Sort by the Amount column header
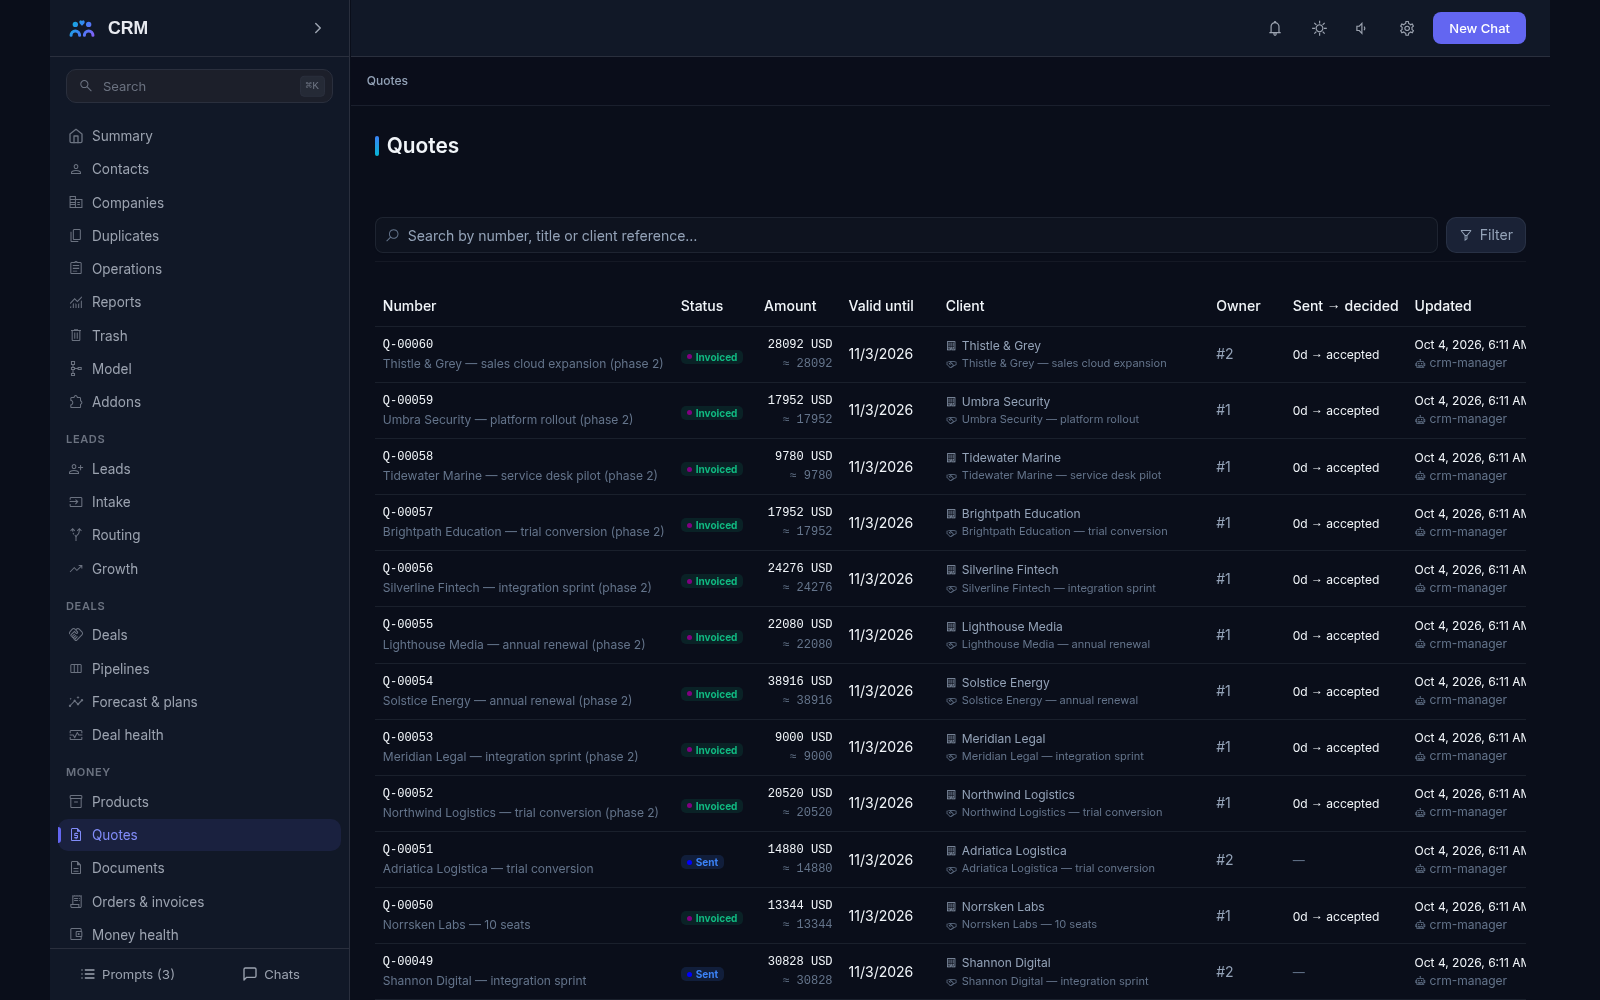The height and width of the screenshot is (1000, 1600). coord(790,306)
